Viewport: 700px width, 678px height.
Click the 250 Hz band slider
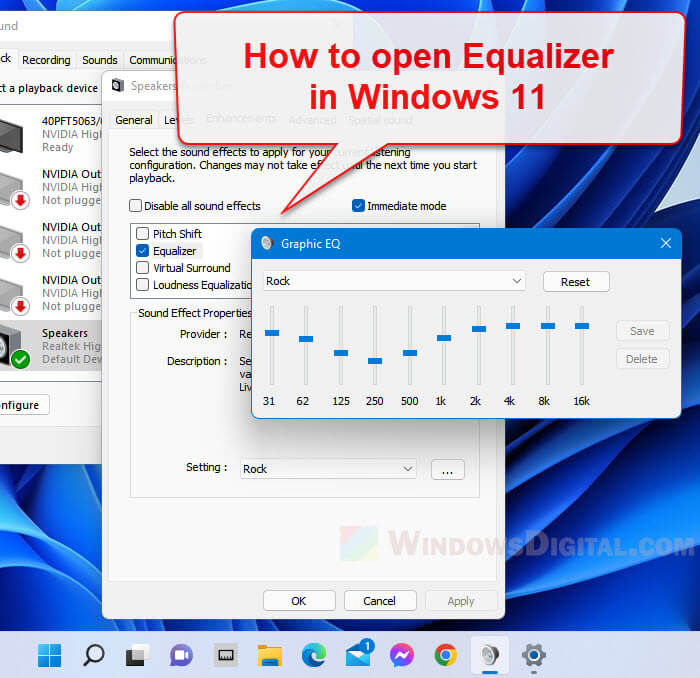coord(375,361)
